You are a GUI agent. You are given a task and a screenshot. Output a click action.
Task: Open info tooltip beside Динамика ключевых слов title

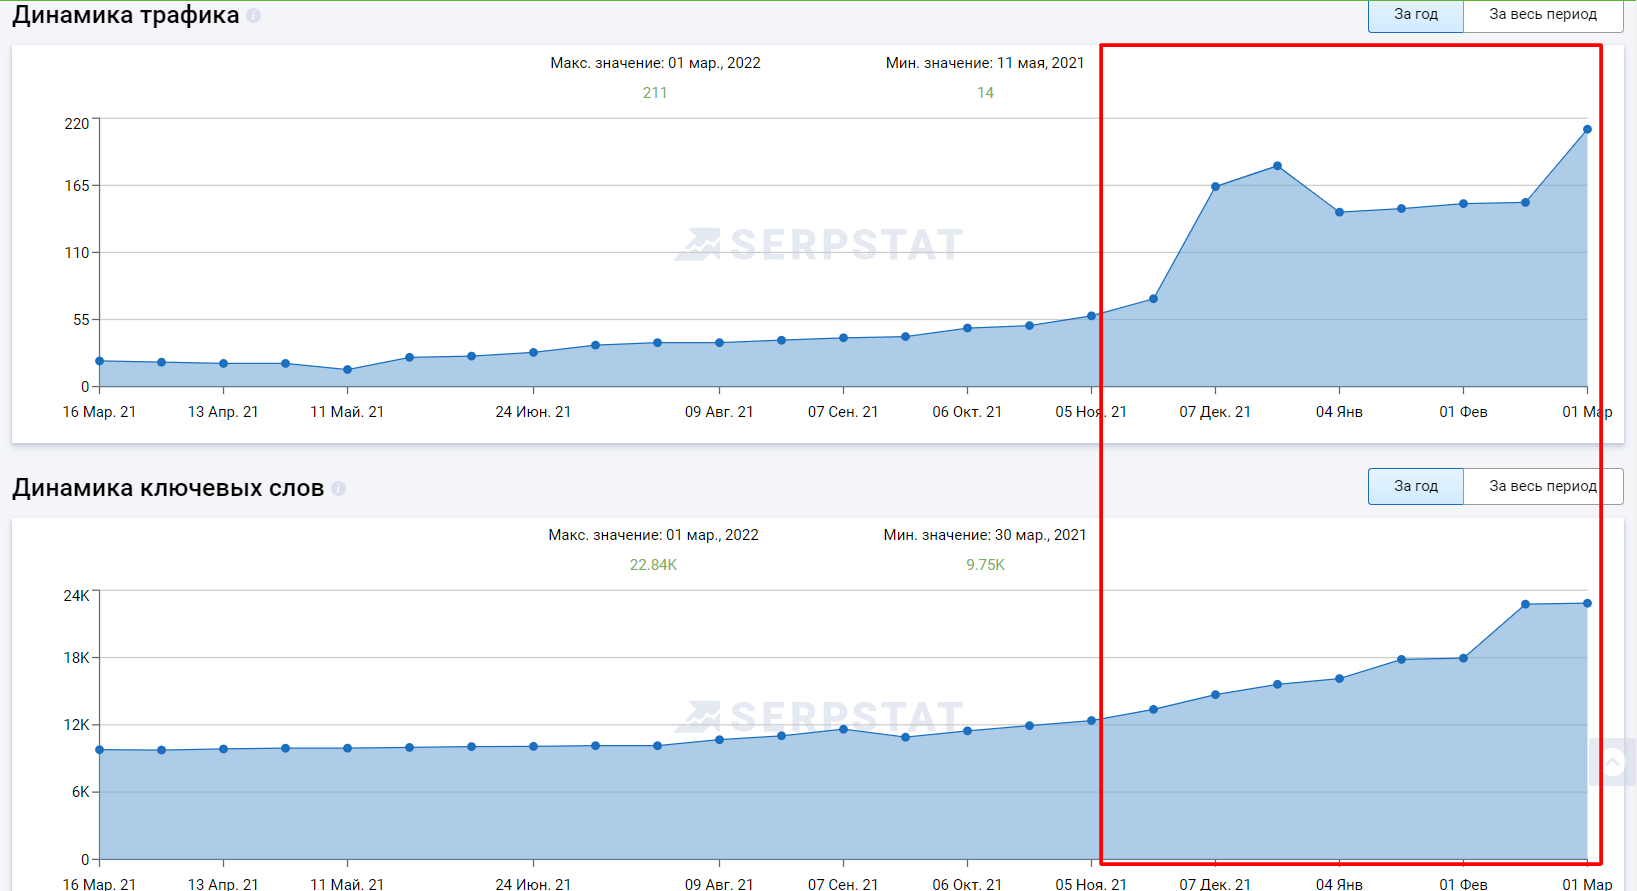pos(339,488)
